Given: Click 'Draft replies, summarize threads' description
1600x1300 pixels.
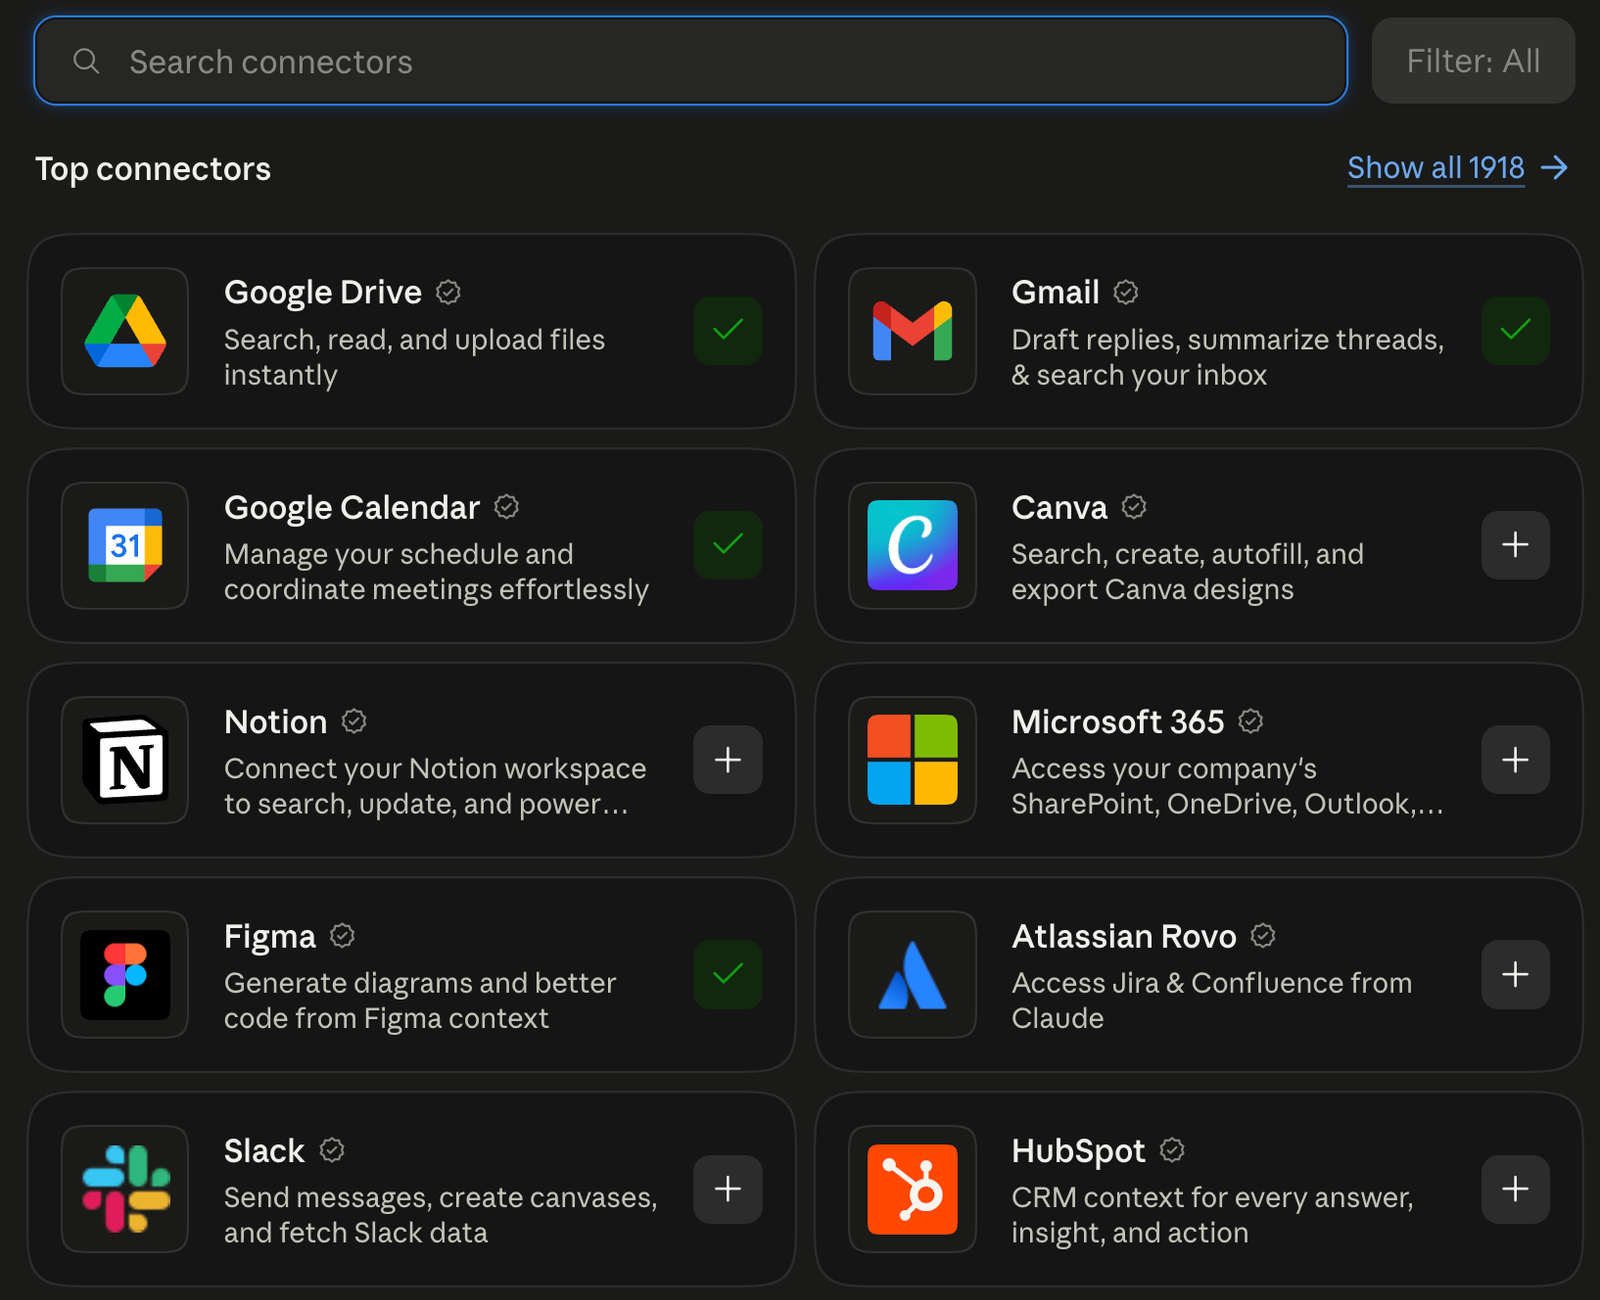Looking at the screenshot, I should click(x=1228, y=357).
